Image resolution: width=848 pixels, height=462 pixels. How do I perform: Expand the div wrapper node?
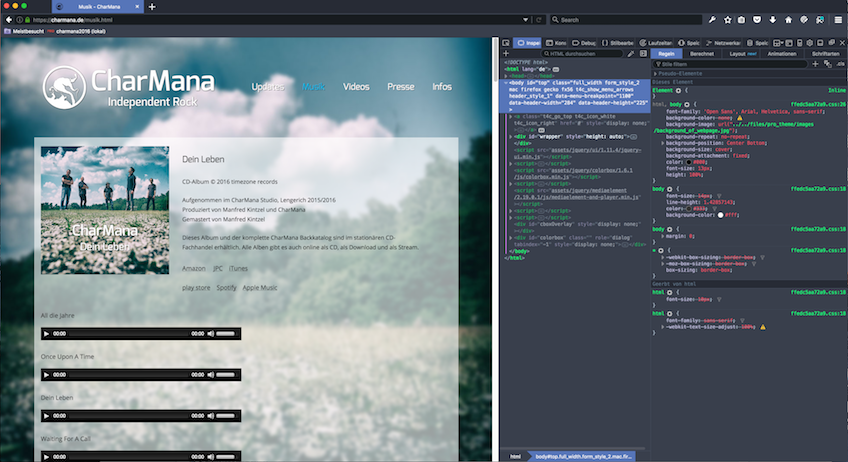pyautogui.click(x=511, y=135)
